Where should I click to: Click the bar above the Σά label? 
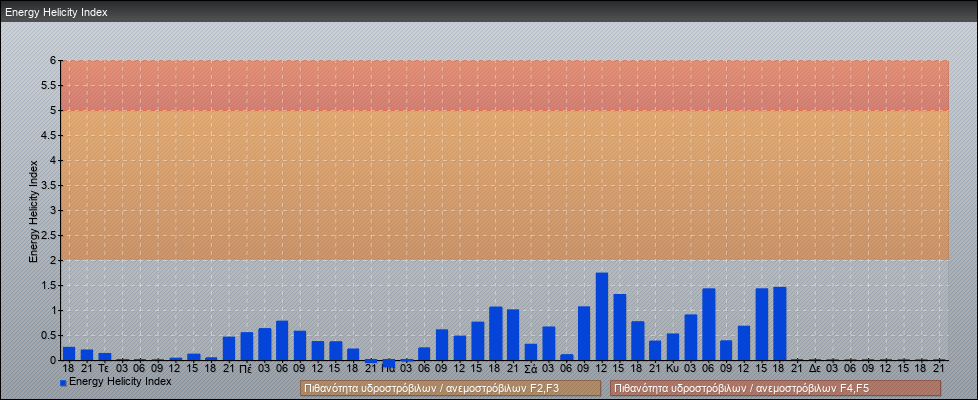[531, 352]
